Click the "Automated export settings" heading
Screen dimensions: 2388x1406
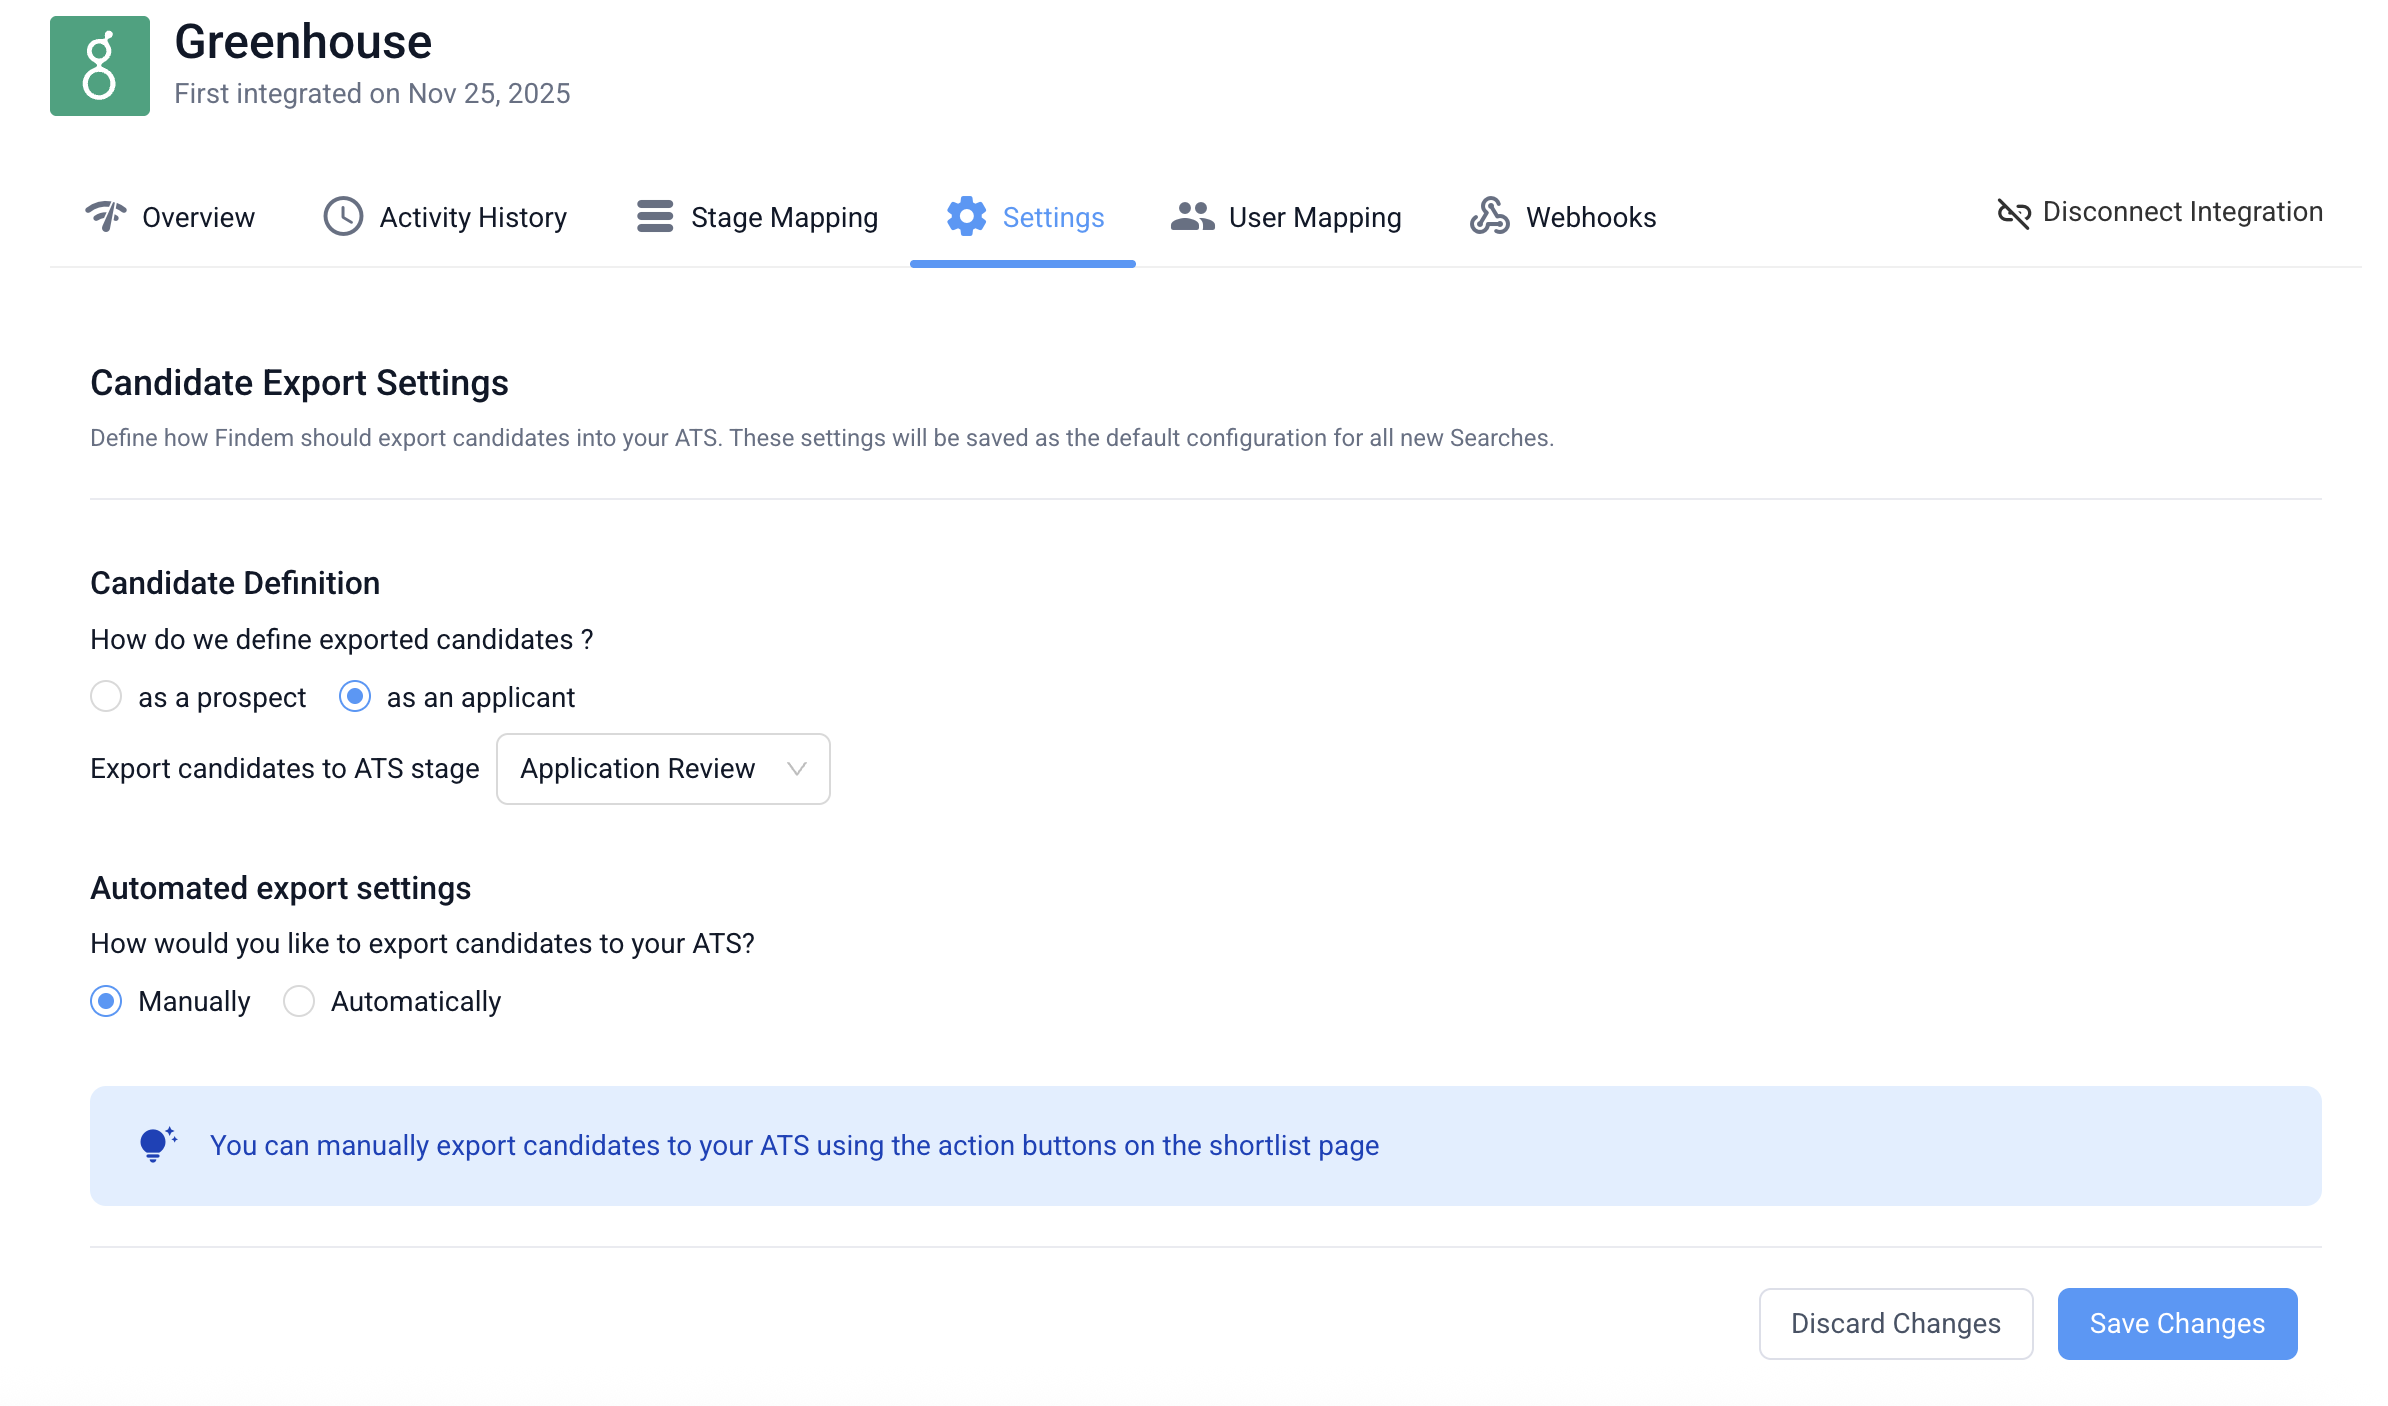tap(280, 888)
